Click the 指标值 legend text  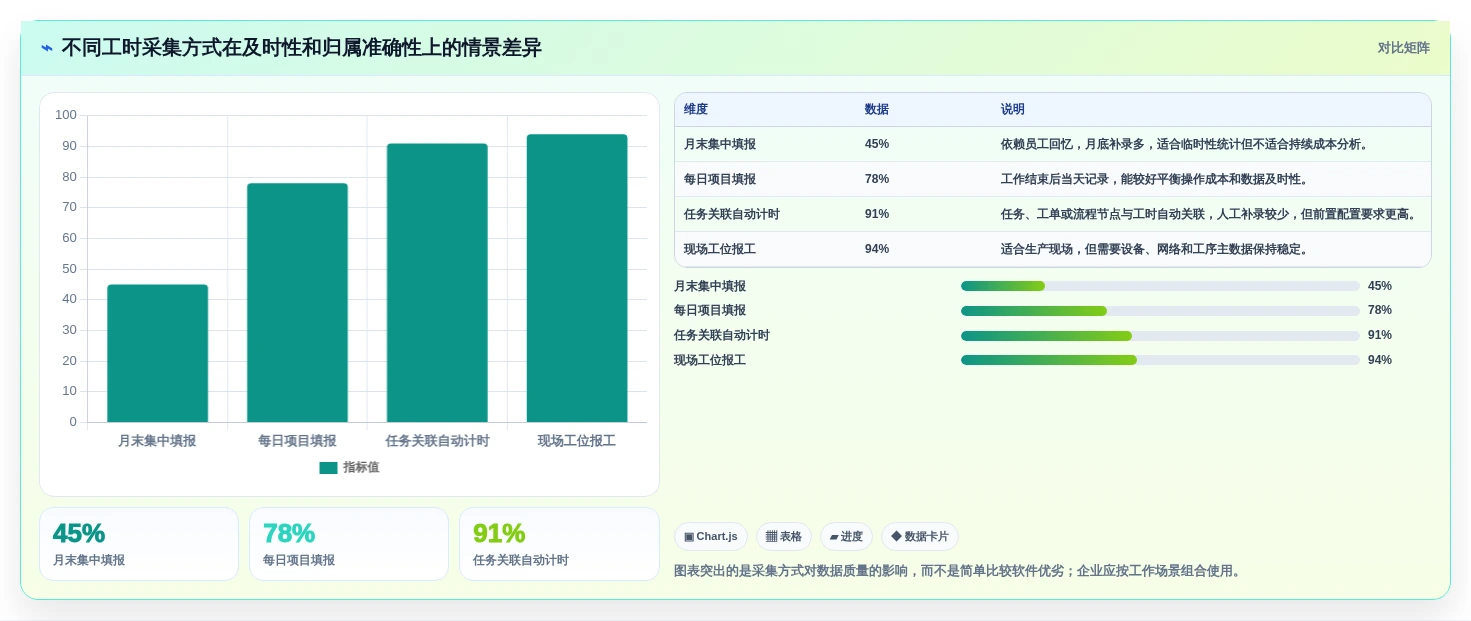click(361, 468)
